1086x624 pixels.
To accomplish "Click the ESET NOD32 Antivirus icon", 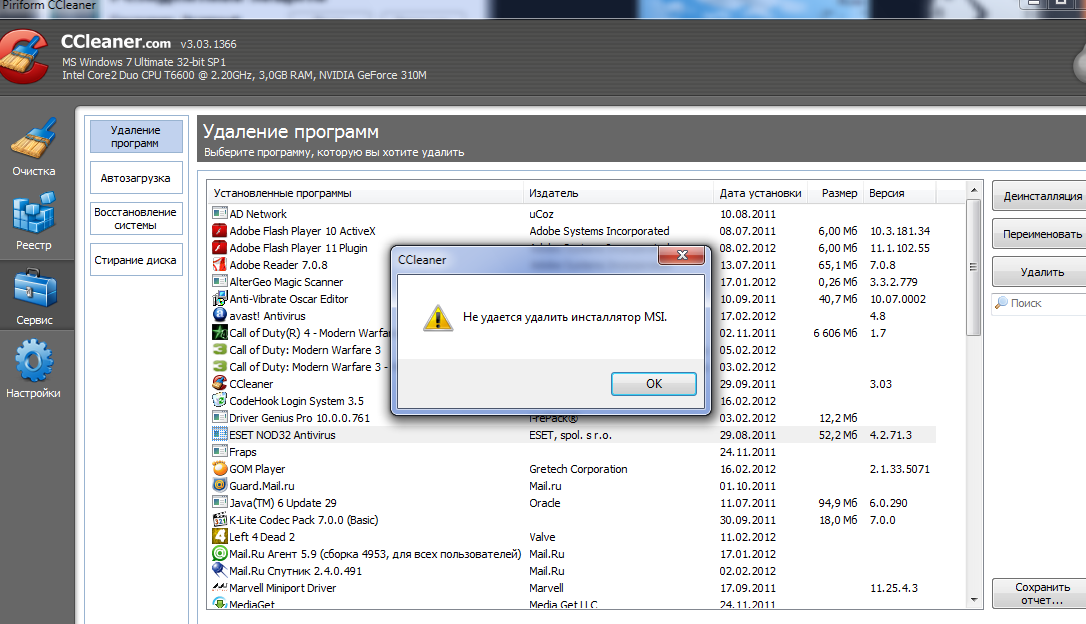I will click(220, 434).
